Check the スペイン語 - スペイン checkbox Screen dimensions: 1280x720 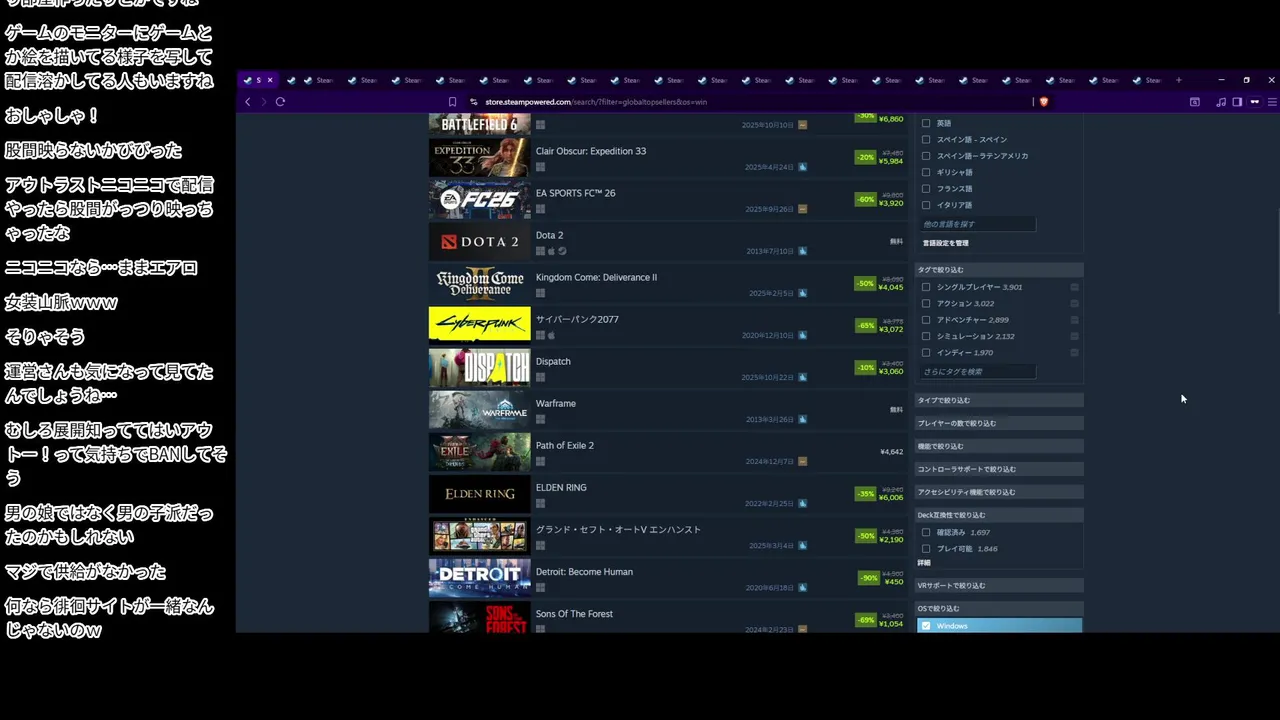926,139
